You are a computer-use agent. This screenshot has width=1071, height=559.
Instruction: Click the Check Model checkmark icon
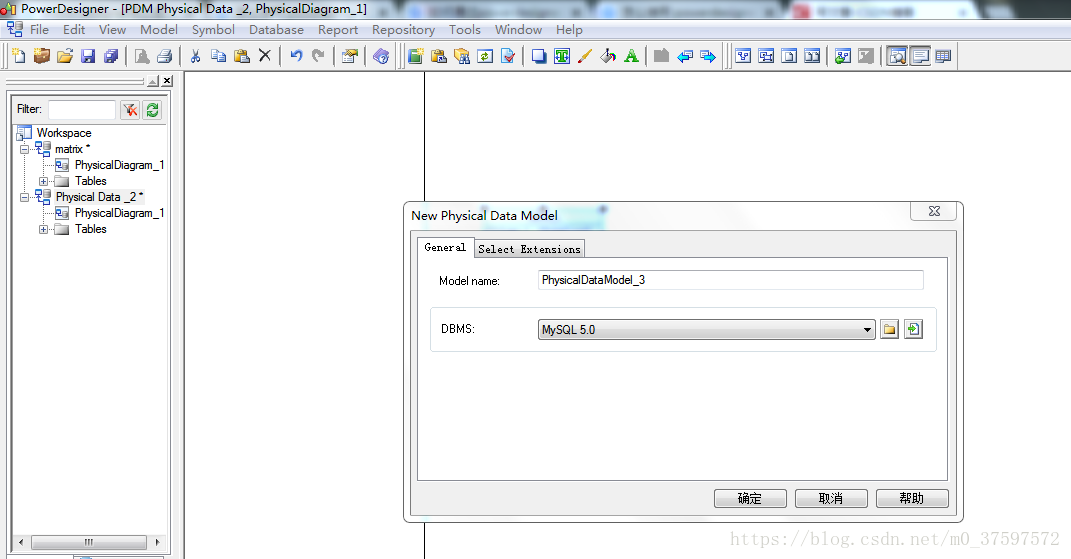pos(508,56)
